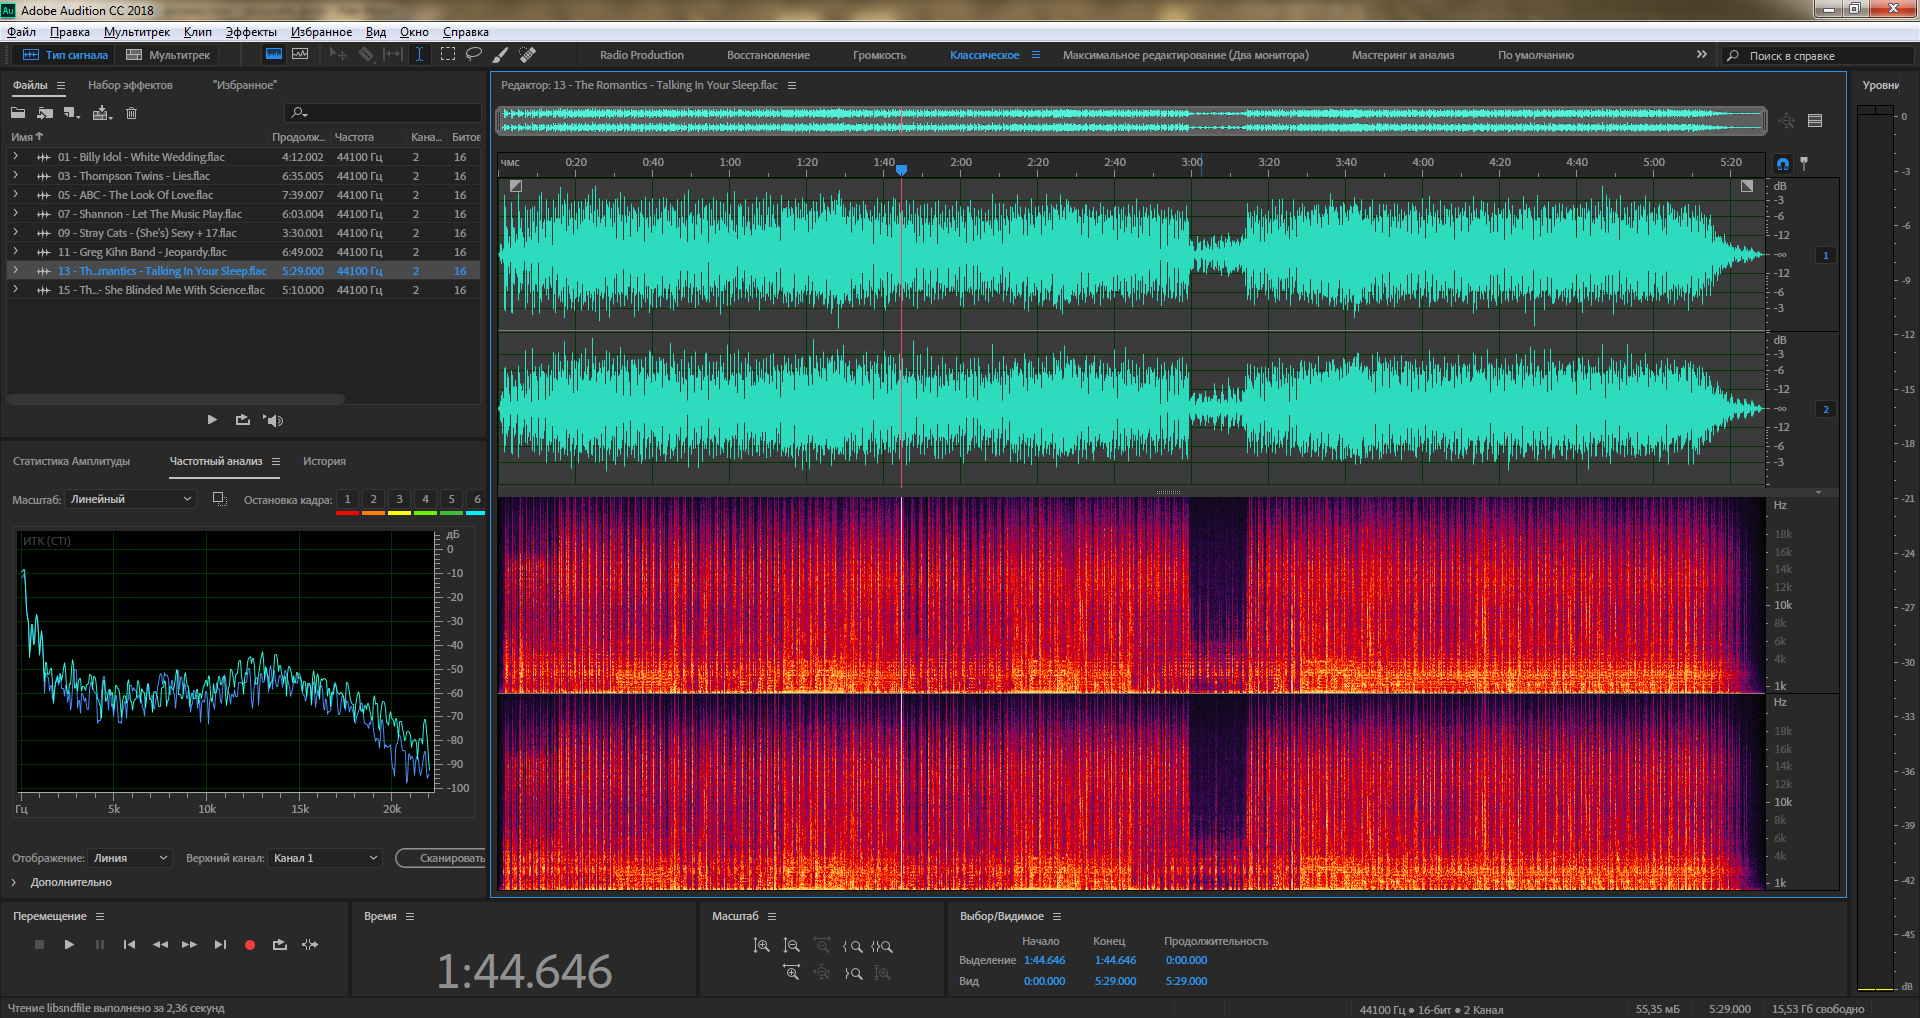Select the Spot Healing Brush tool
1920x1018 pixels.
[528, 55]
